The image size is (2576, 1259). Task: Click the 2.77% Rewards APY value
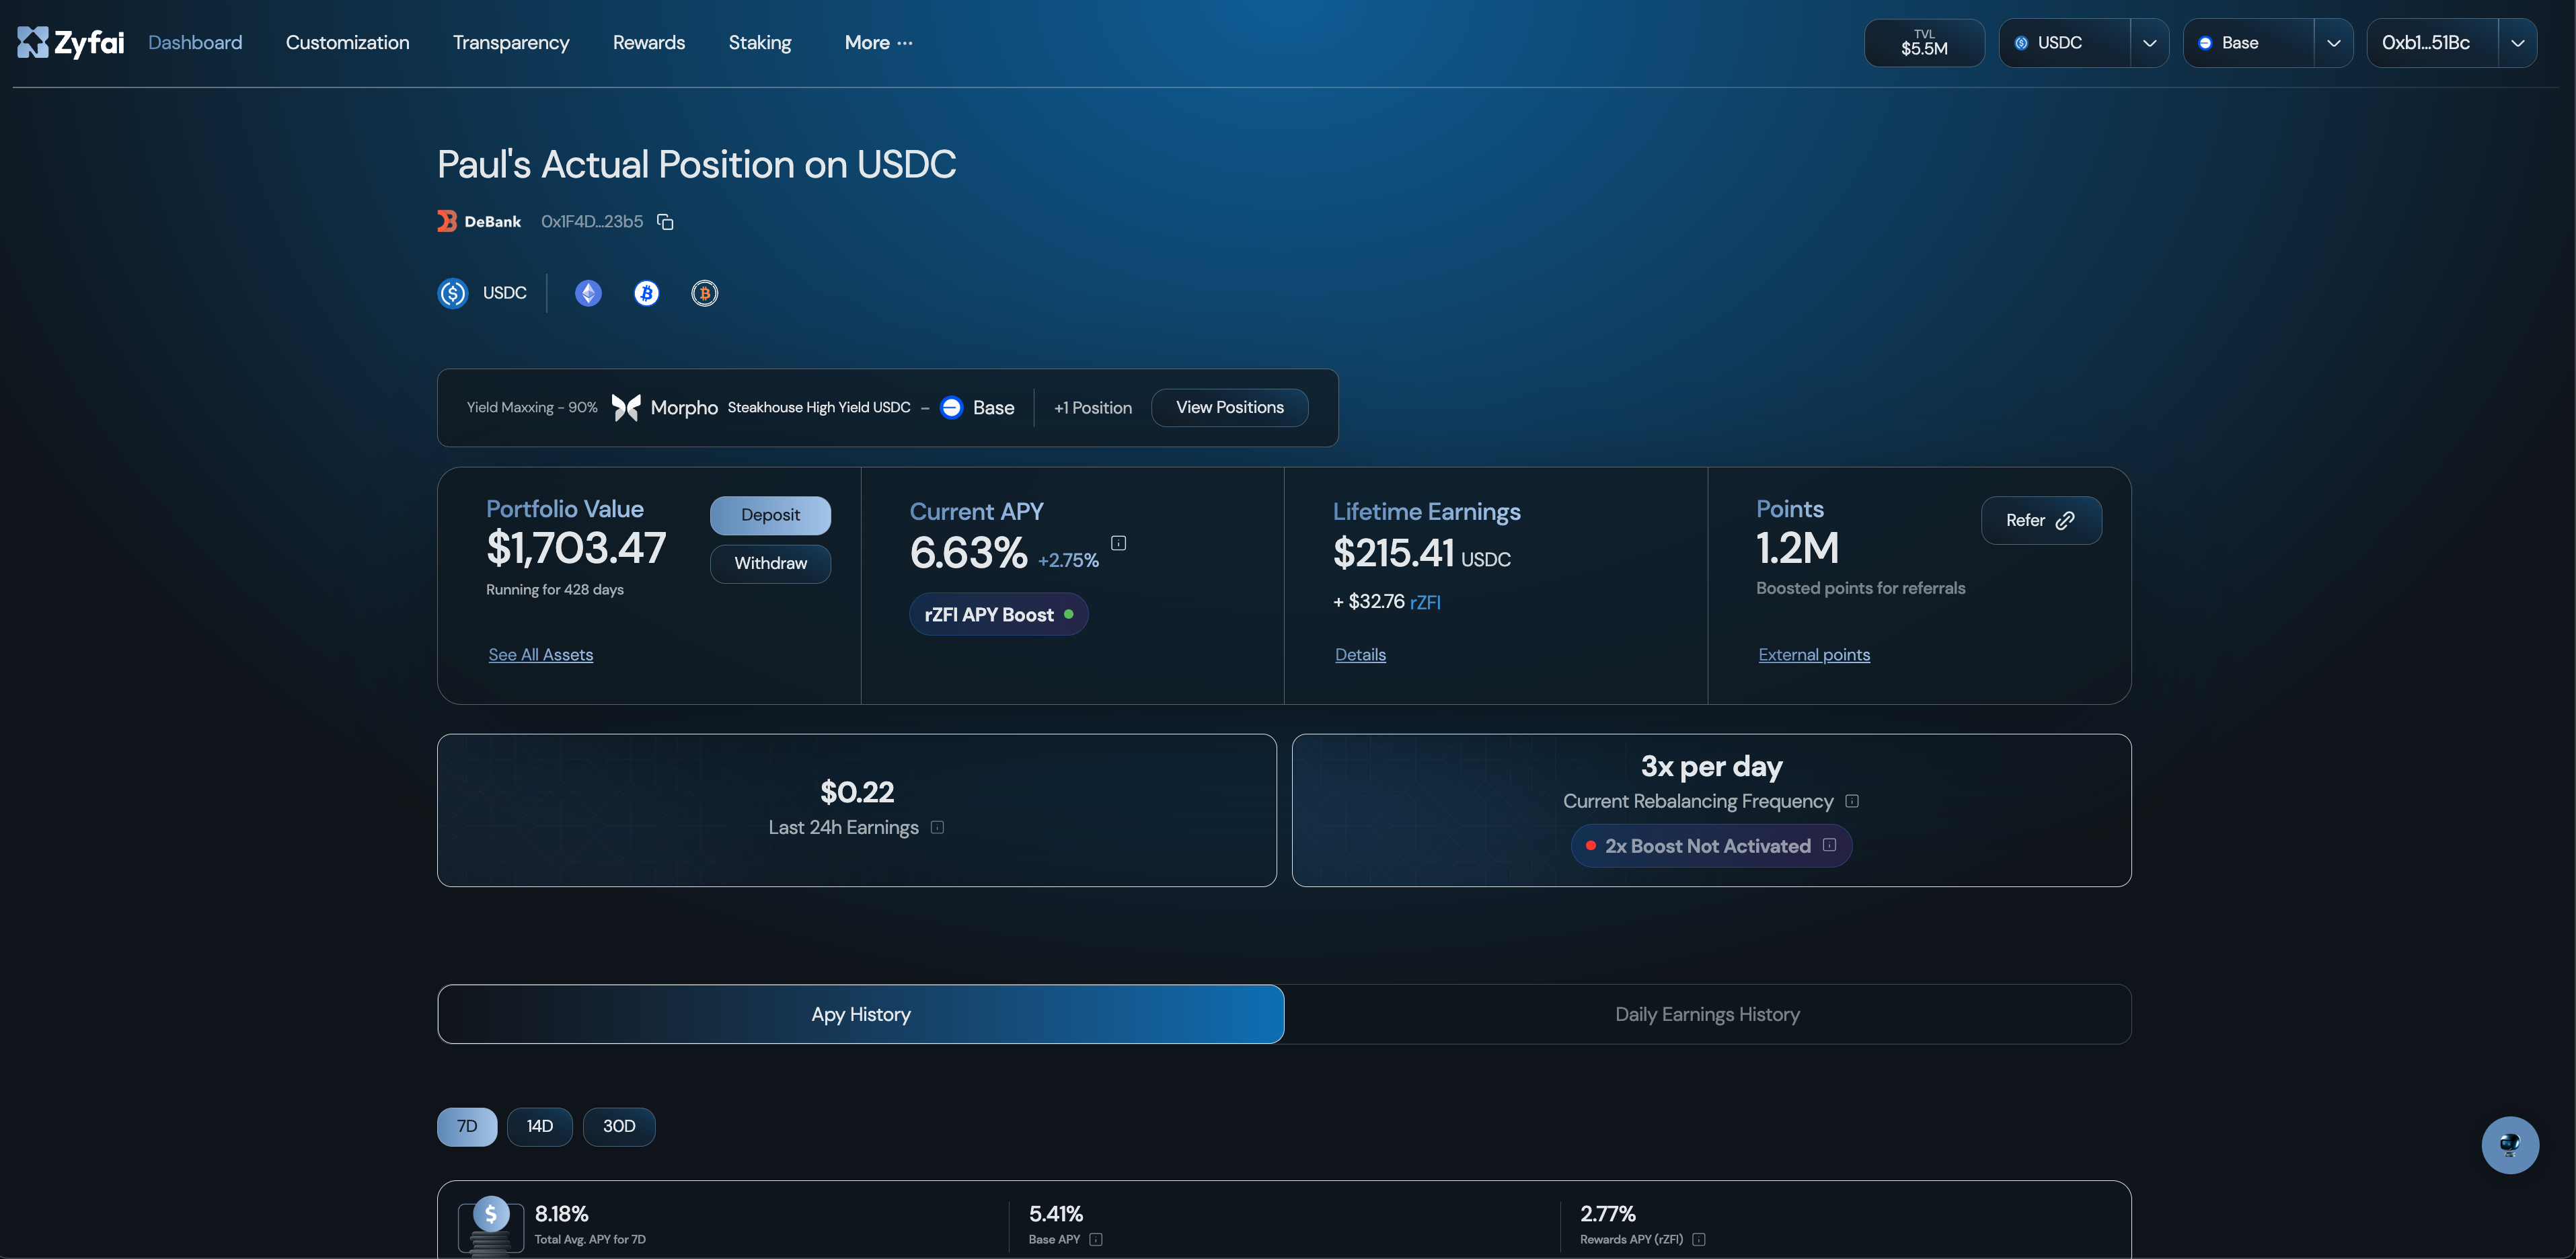pyautogui.click(x=1608, y=1214)
